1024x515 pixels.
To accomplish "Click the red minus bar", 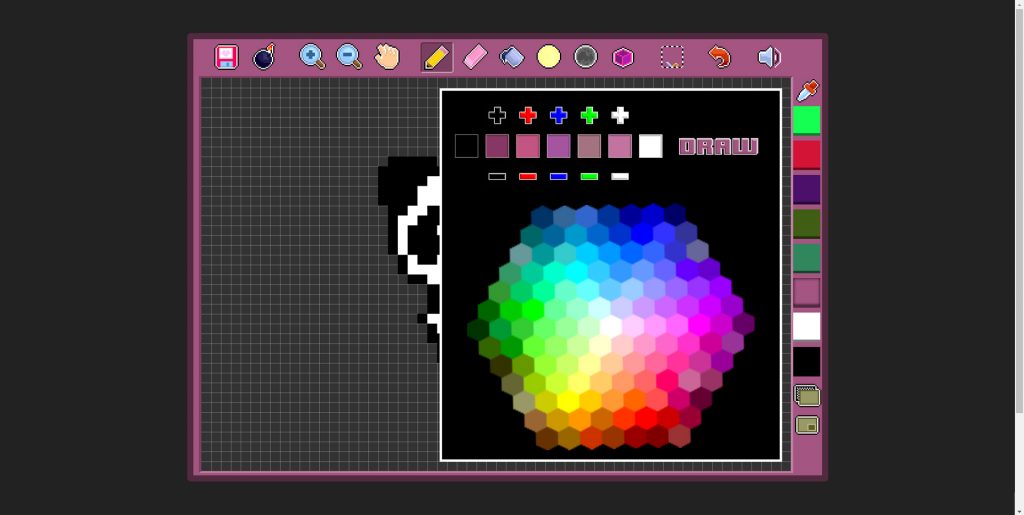I will coord(528,176).
